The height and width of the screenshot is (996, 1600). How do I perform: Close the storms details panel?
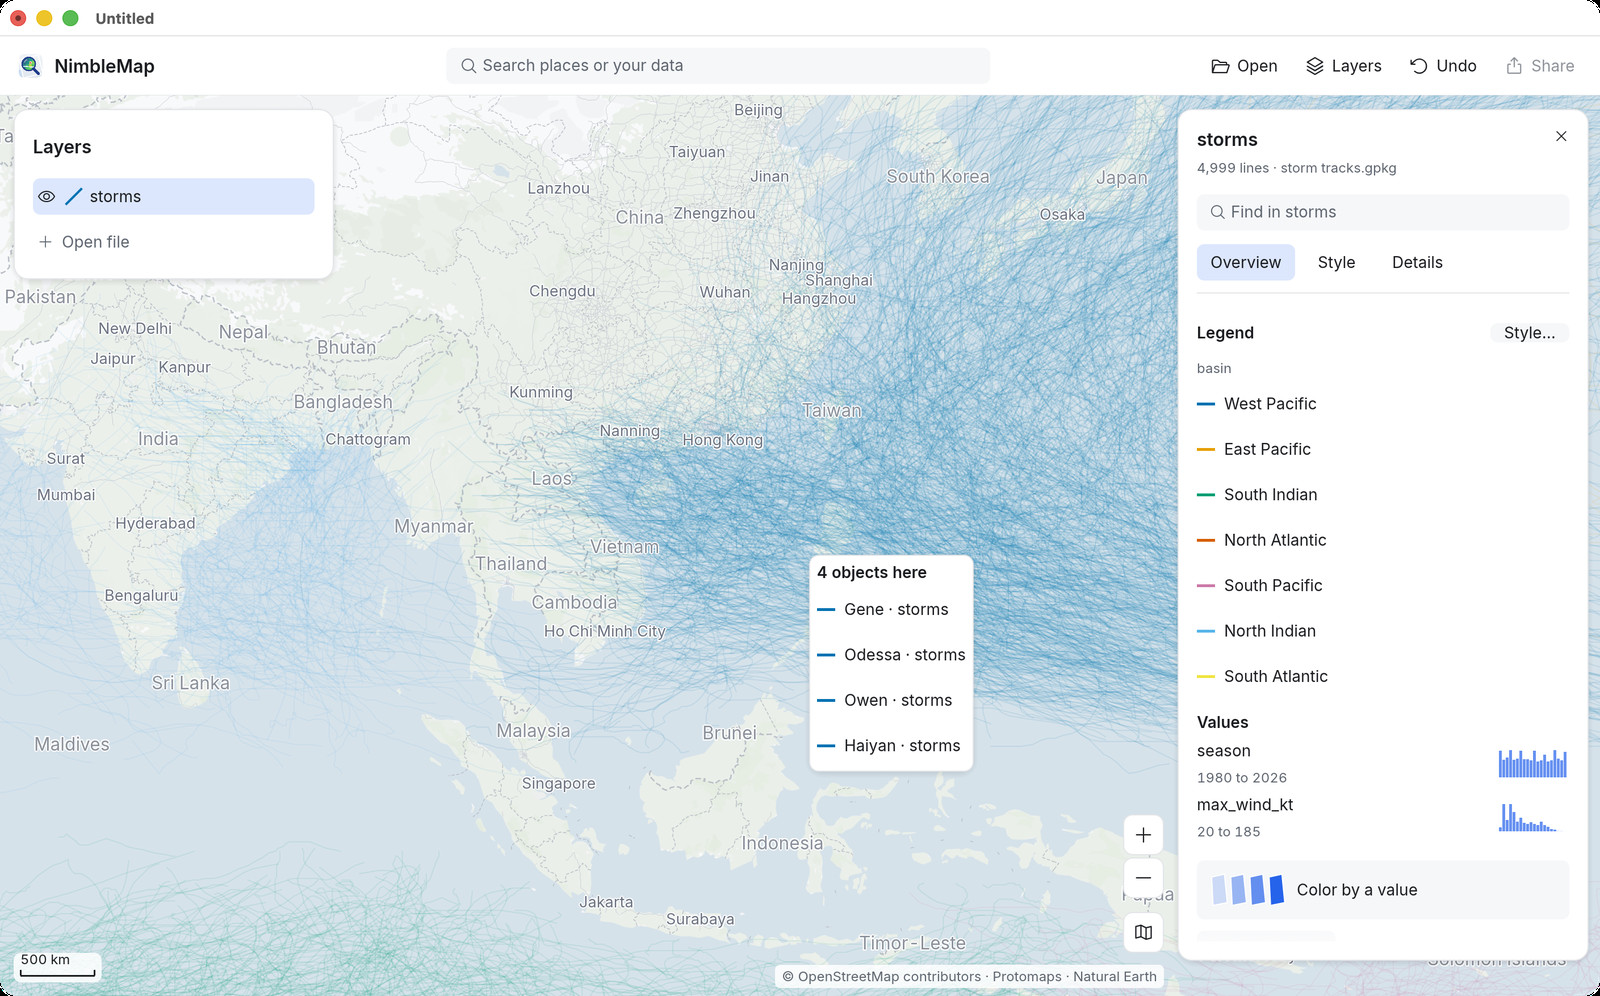(1561, 136)
